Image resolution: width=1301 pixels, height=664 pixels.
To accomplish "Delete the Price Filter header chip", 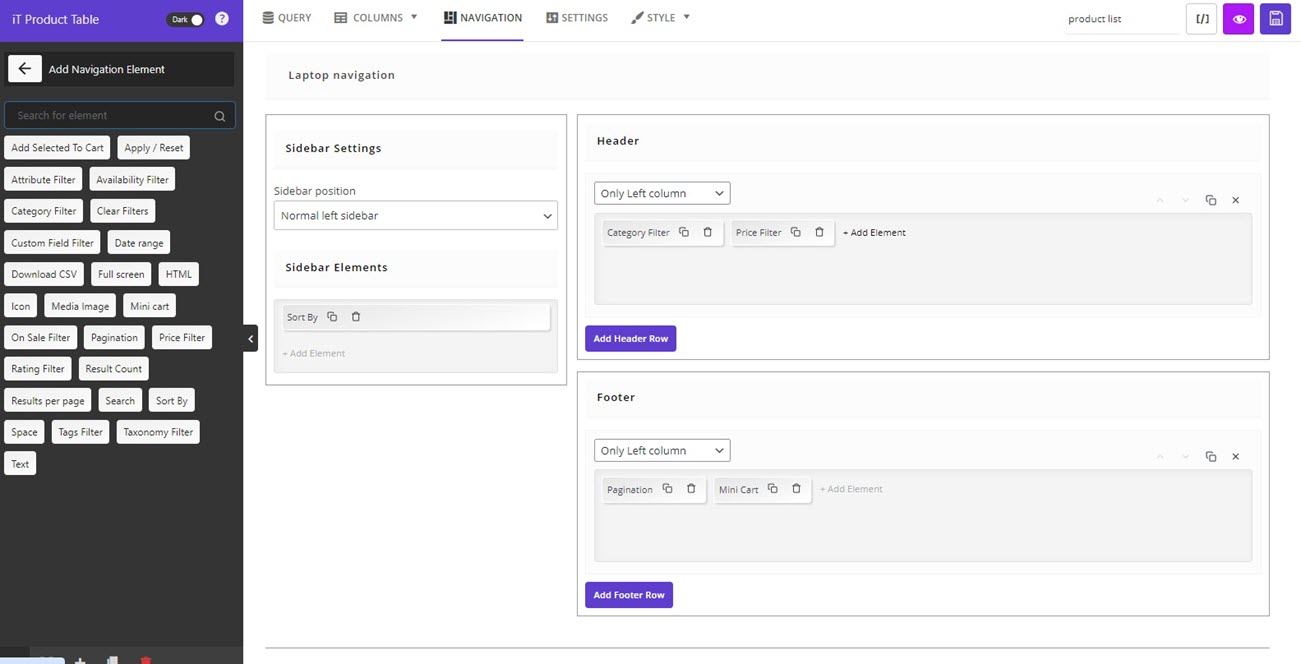I will (x=819, y=232).
